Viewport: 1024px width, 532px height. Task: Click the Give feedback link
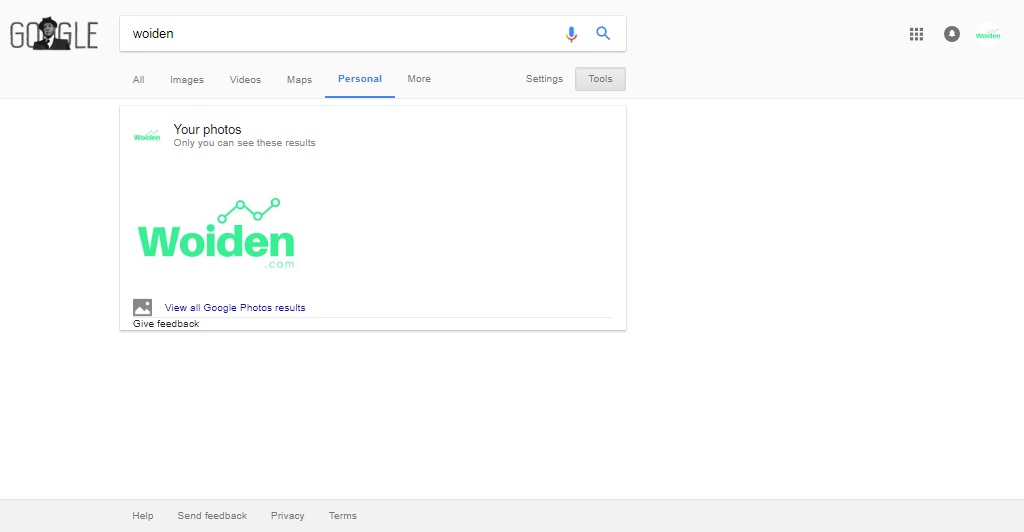click(166, 324)
